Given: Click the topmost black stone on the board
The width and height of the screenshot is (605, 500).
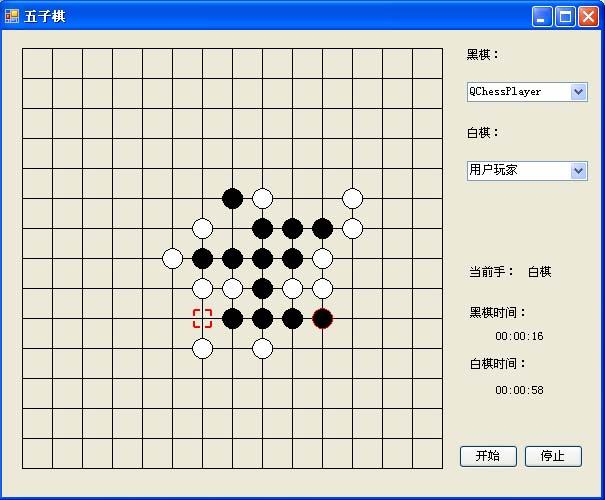Looking at the screenshot, I should click(x=232, y=198).
